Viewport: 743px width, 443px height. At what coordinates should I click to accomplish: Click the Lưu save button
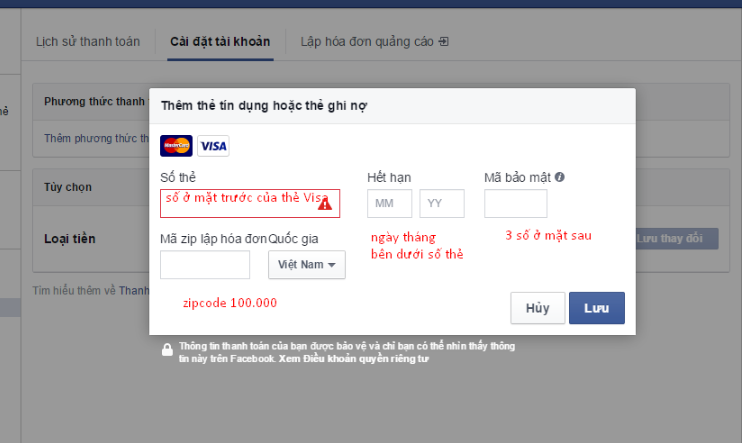tap(597, 308)
